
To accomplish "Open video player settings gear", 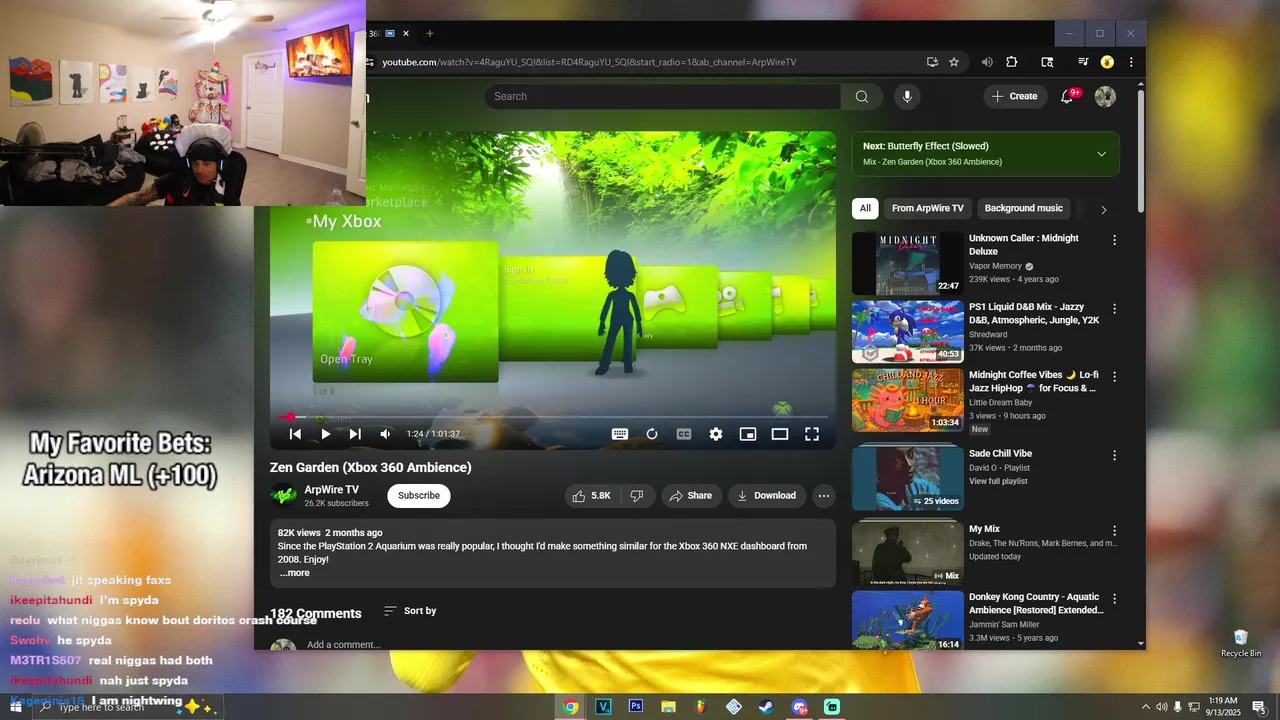I will (x=716, y=434).
